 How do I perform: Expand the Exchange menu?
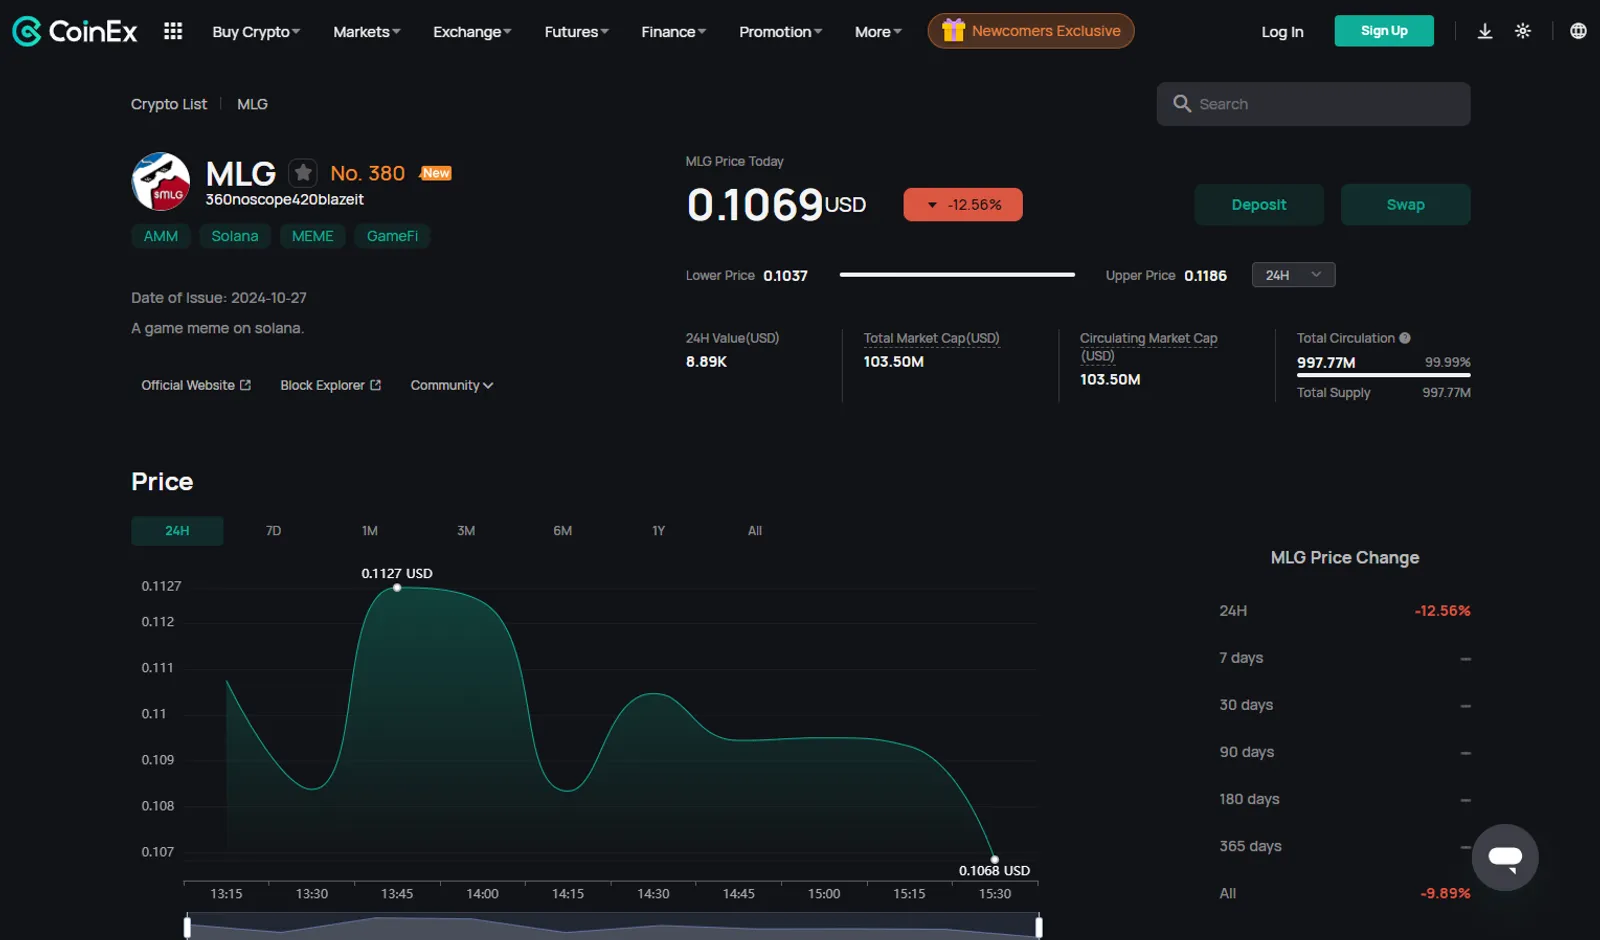coord(472,32)
